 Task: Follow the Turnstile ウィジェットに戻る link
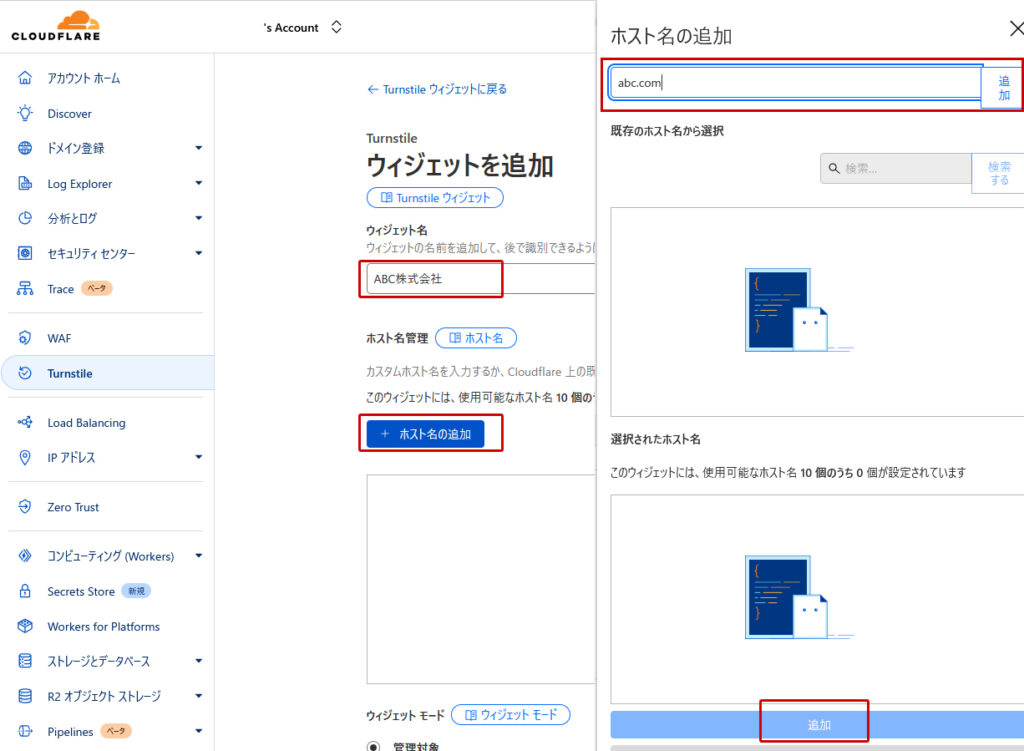pyautogui.click(x=437, y=89)
